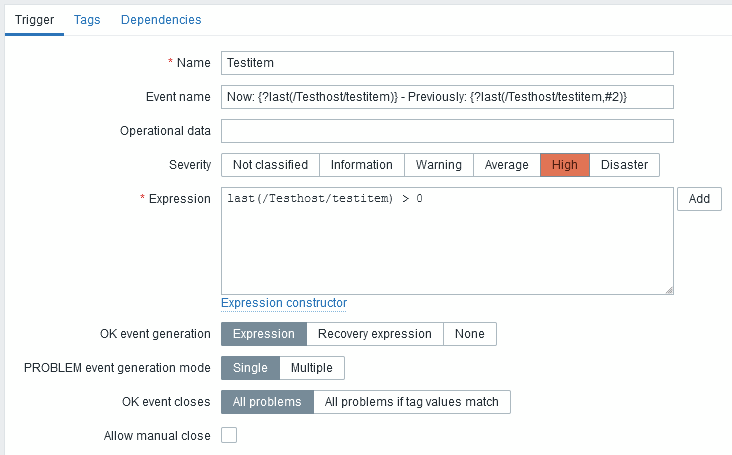Set OK event generation to None

pos(469,334)
